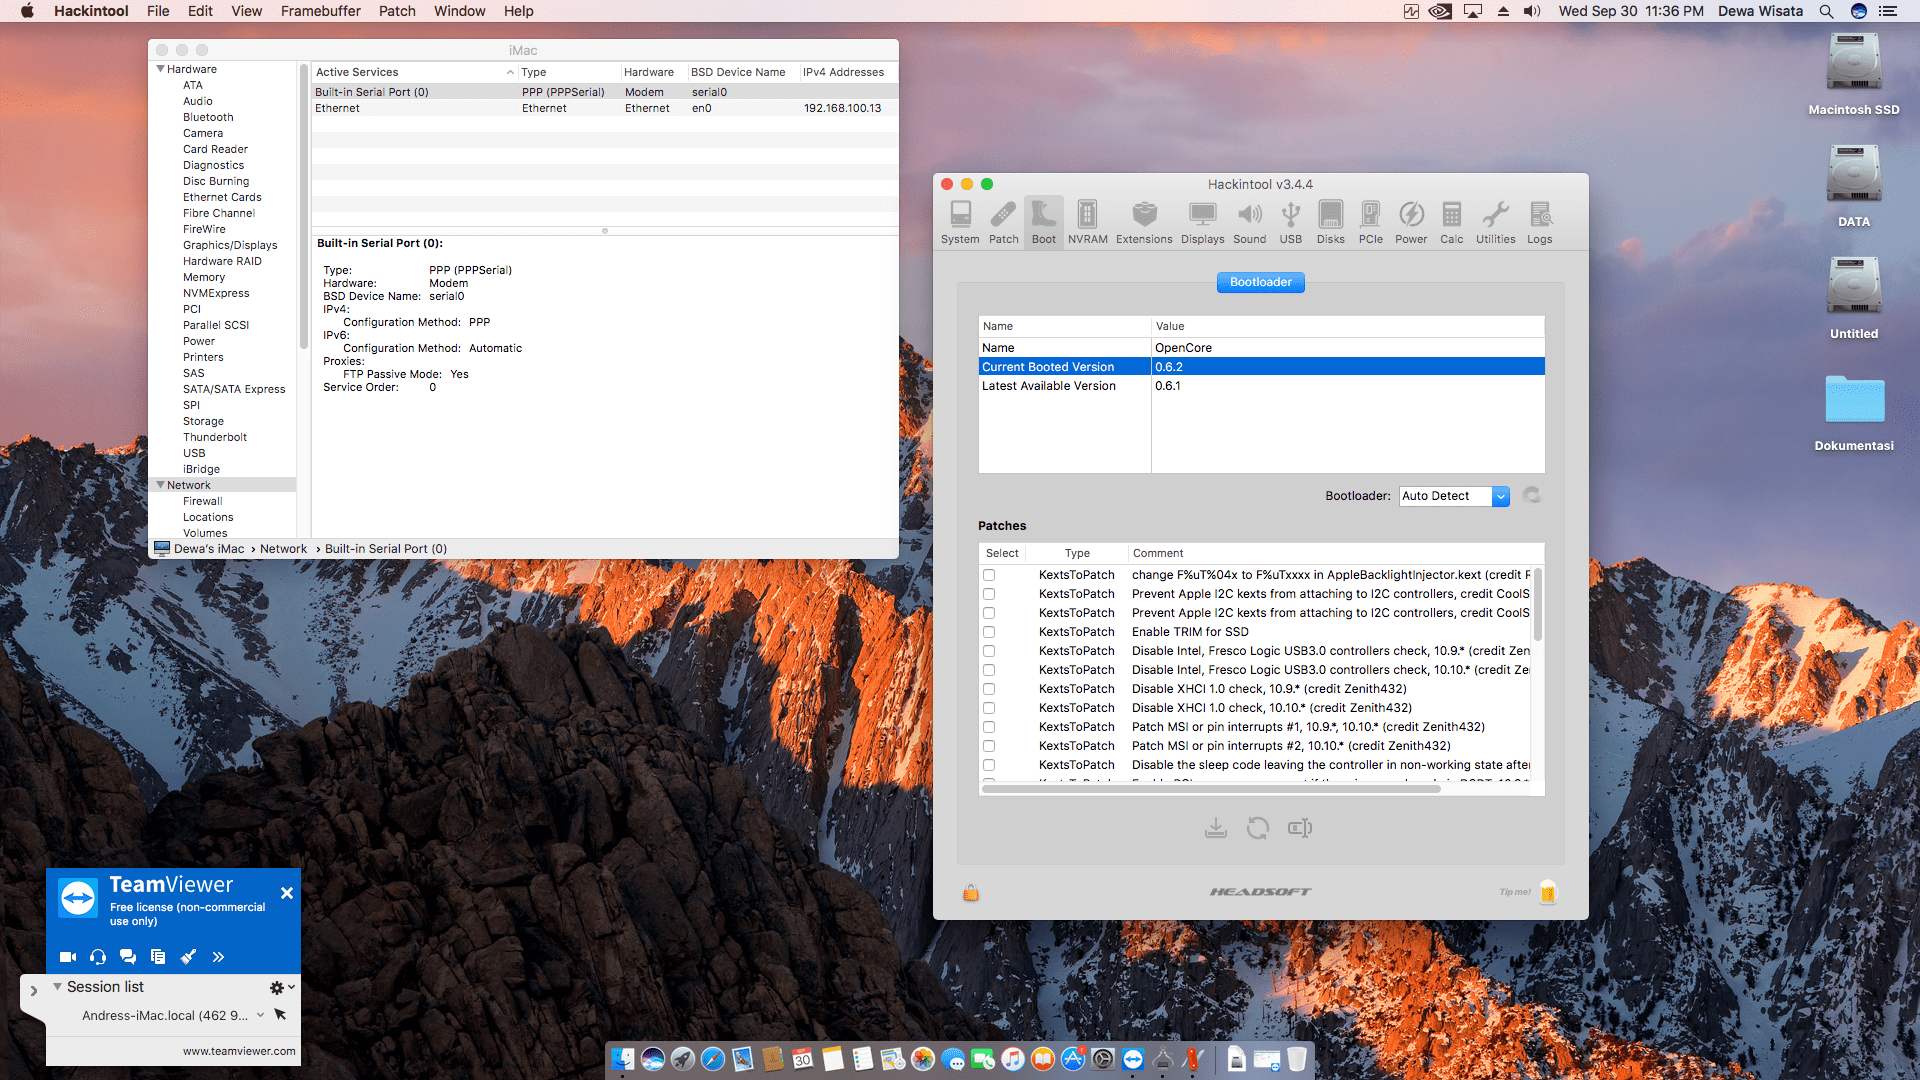Click the Logs toolbar icon
This screenshot has height=1080, width=1920.
point(1539,221)
